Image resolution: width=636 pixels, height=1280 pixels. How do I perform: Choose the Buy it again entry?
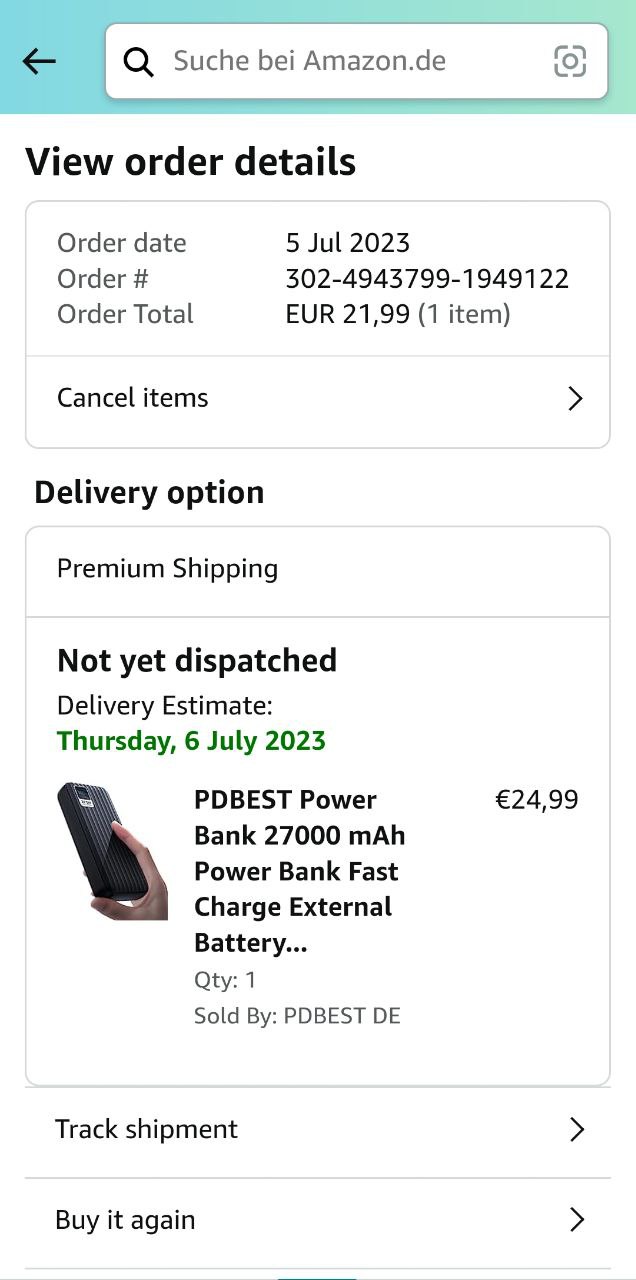point(126,1220)
